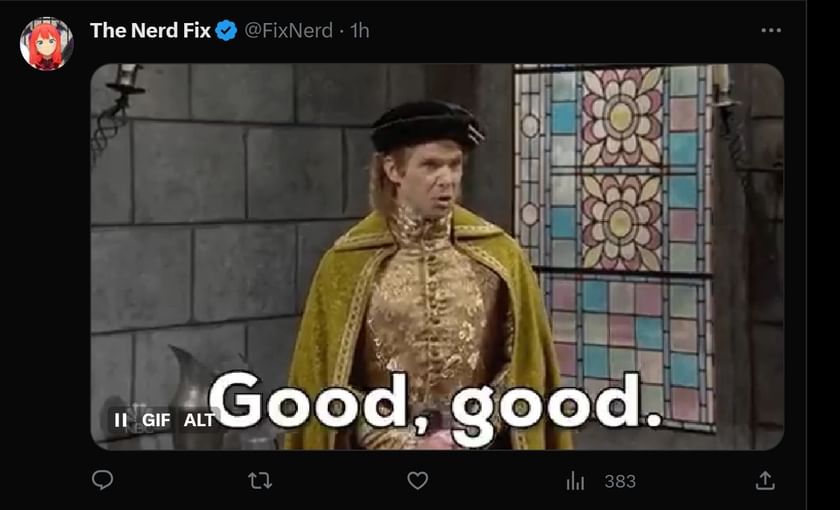The width and height of the screenshot is (840, 510).
Task: Click the 383 view count
Action: 620,481
